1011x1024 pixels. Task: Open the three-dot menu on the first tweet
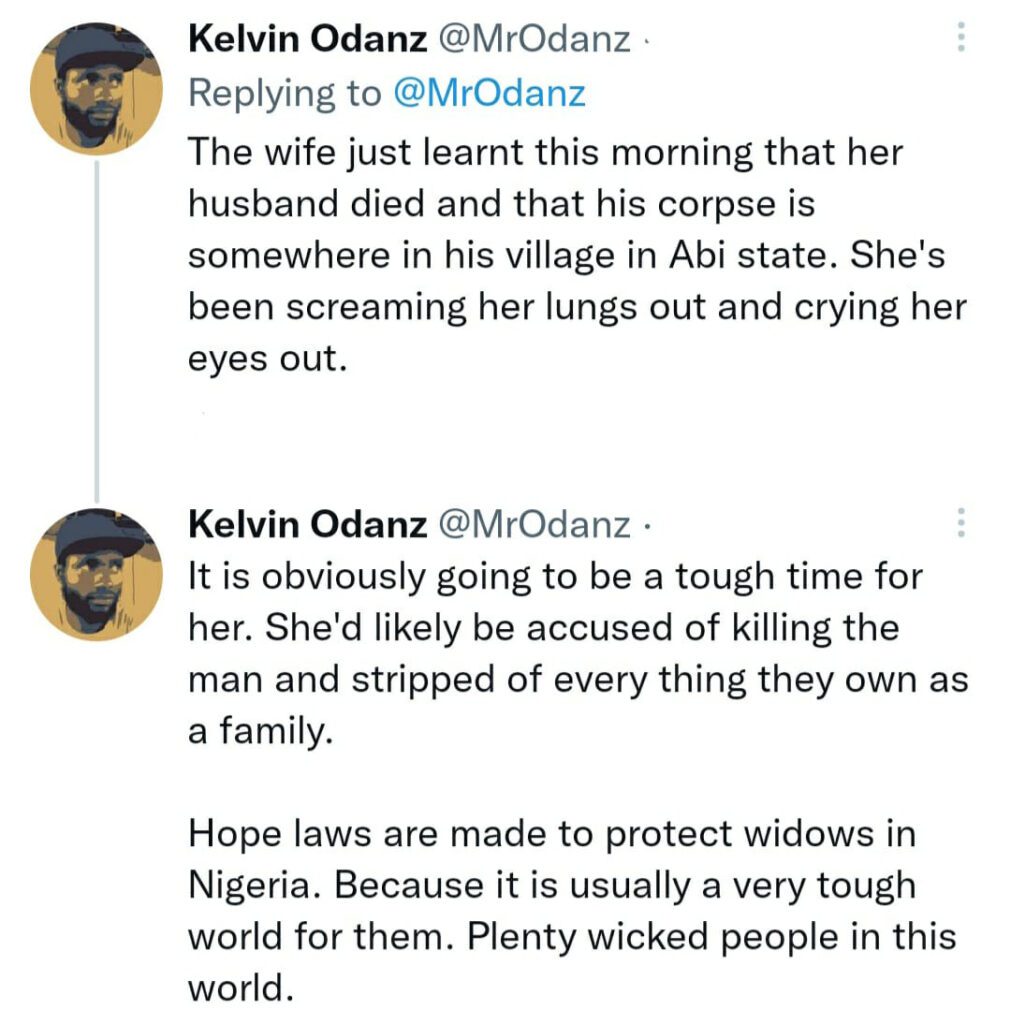pyautogui.click(x=961, y=38)
